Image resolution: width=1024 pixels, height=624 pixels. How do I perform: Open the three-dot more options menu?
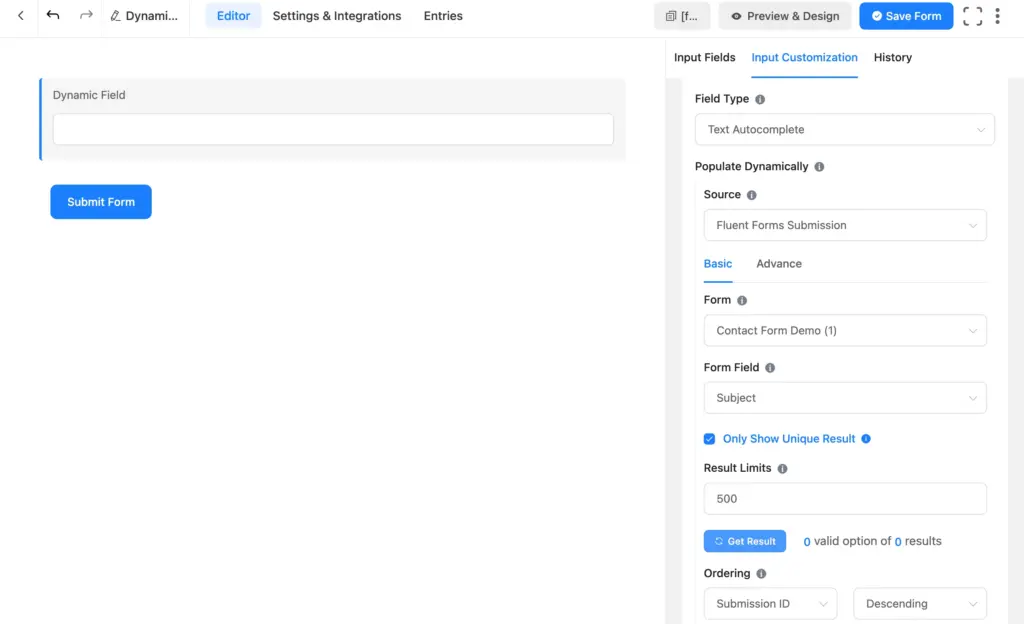pyautogui.click(x=997, y=16)
